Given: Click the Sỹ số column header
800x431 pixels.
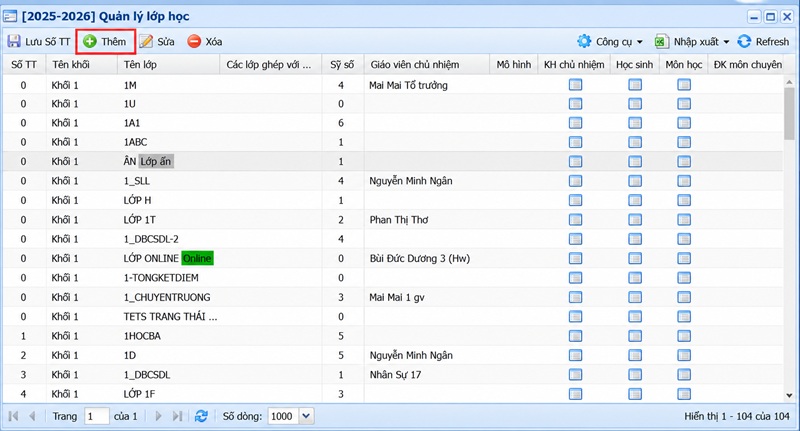Looking at the screenshot, I should point(342,65).
